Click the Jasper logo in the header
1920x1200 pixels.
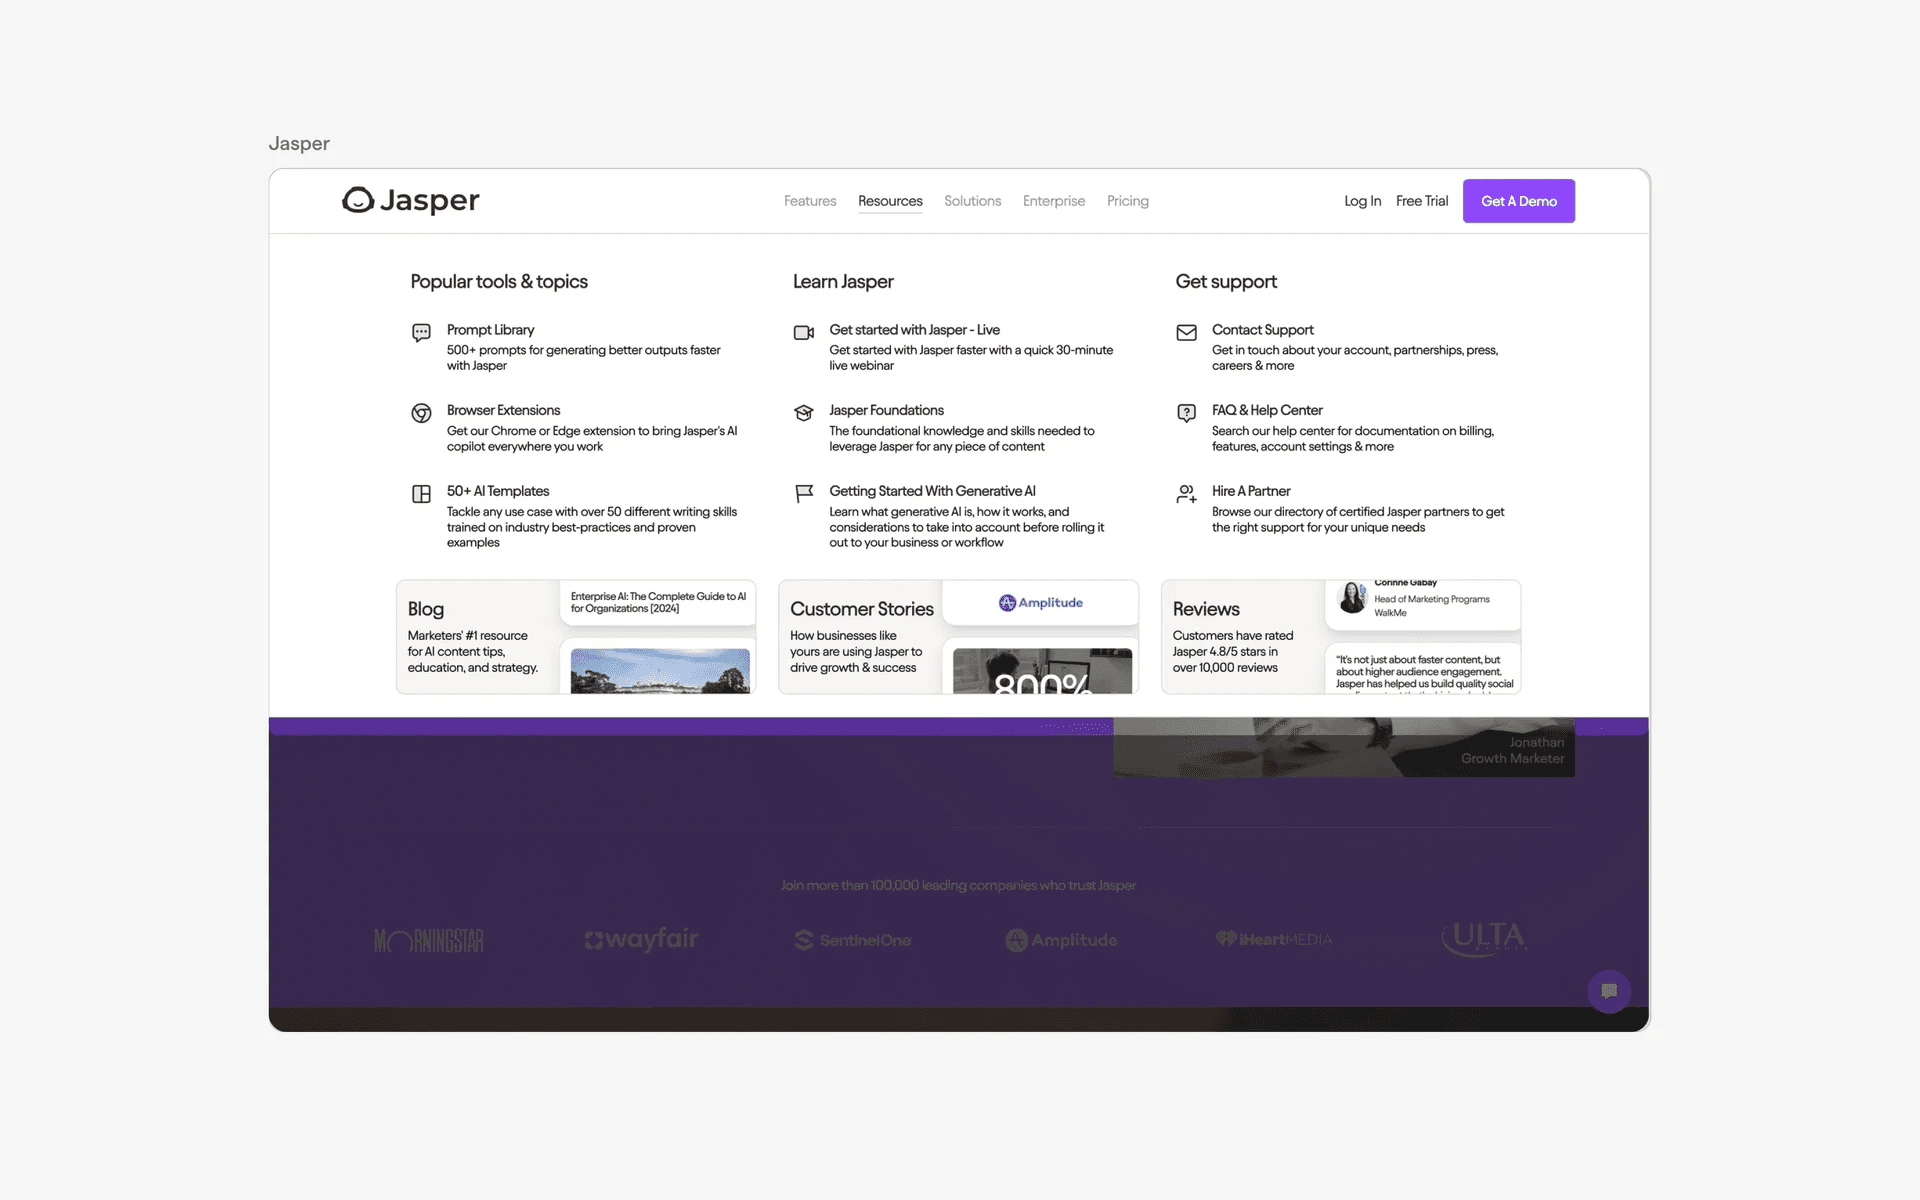(410, 201)
